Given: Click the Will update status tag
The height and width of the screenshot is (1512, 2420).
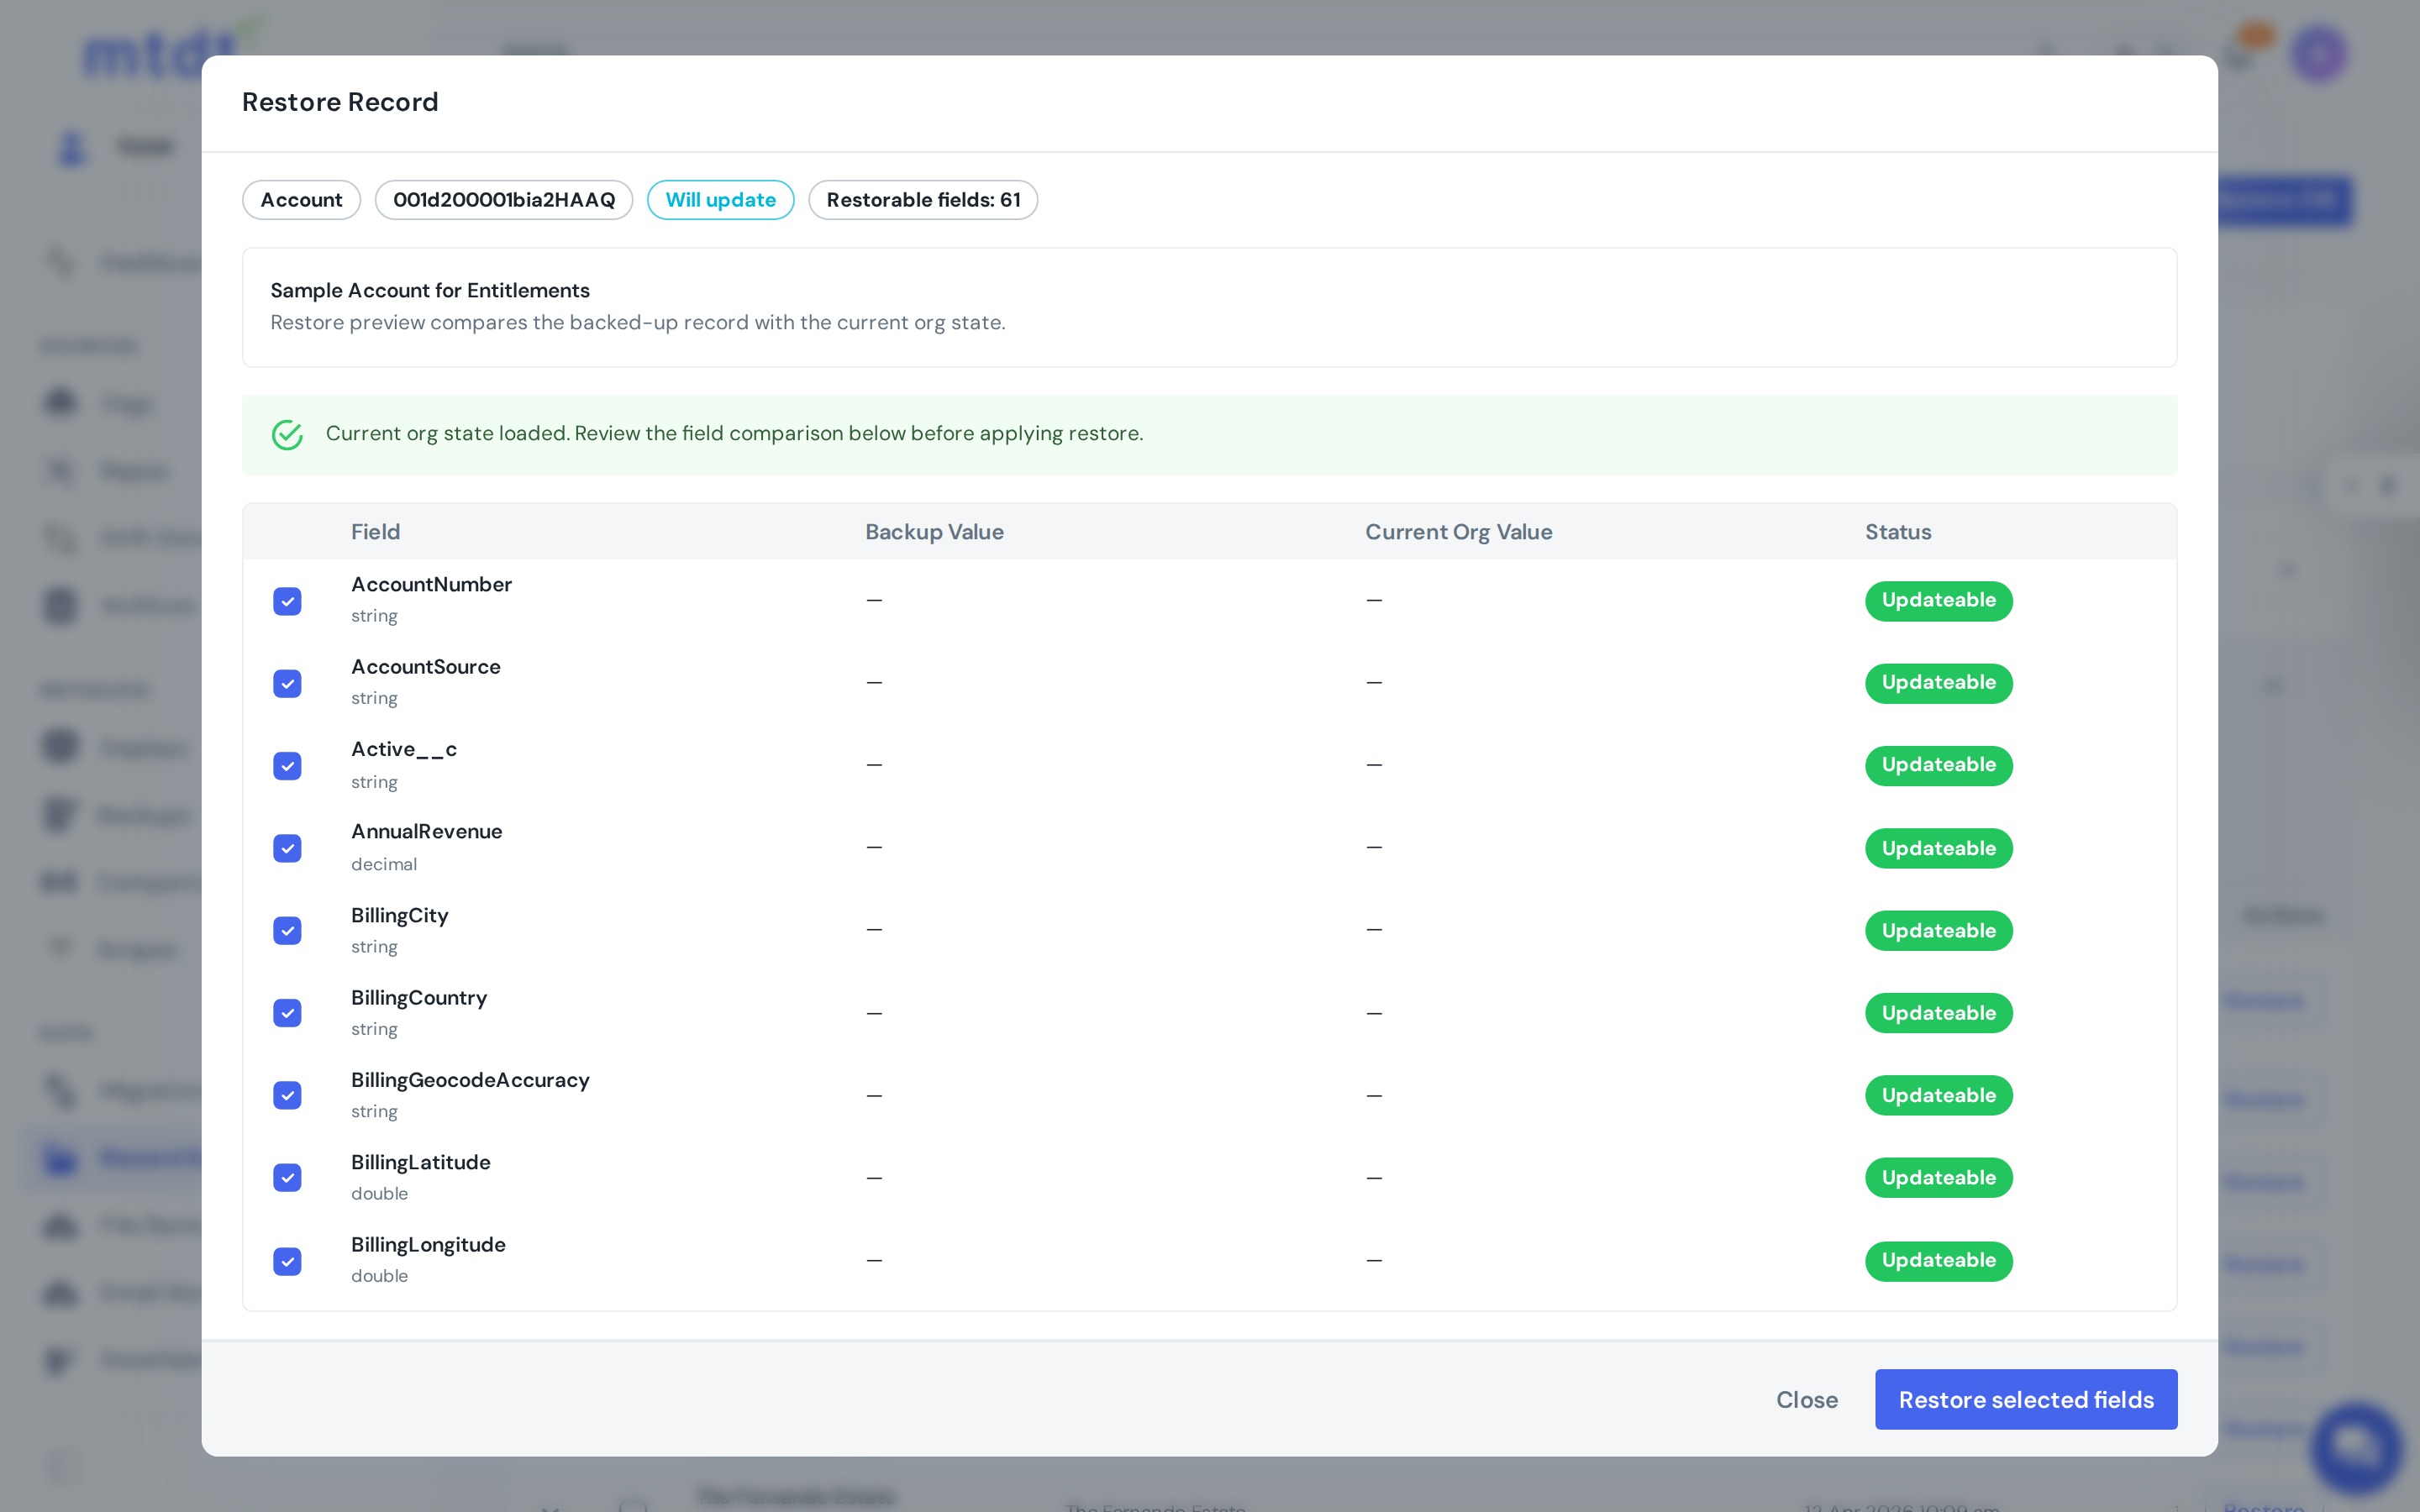Looking at the screenshot, I should (x=720, y=200).
